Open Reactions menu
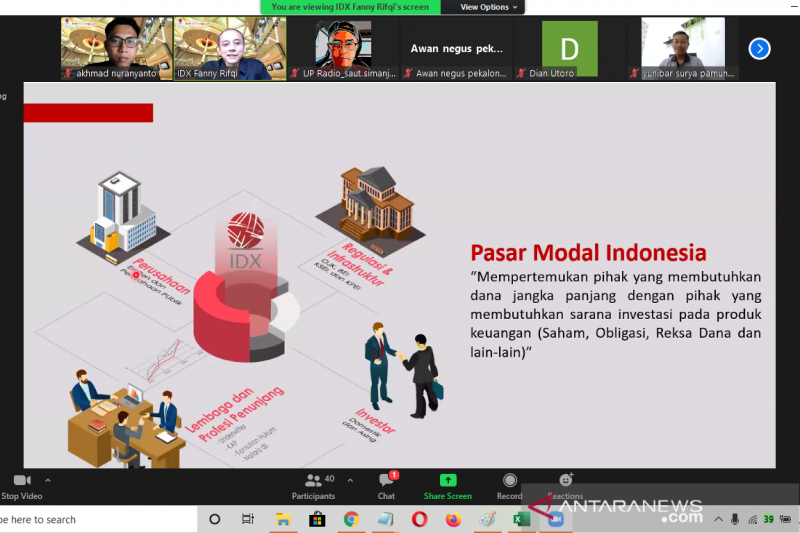800x533 pixels. pyautogui.click(x=565, y=487)
